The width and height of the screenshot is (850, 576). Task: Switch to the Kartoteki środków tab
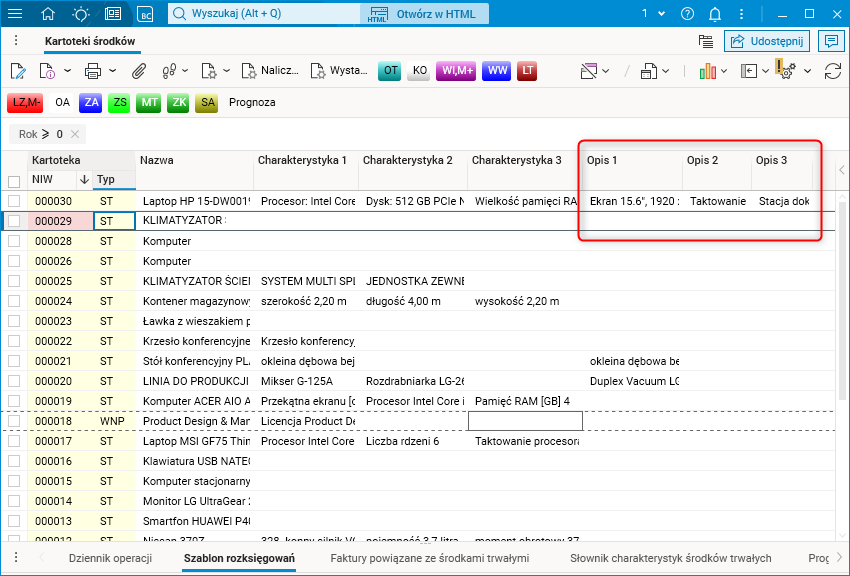(x=90, y=41)
